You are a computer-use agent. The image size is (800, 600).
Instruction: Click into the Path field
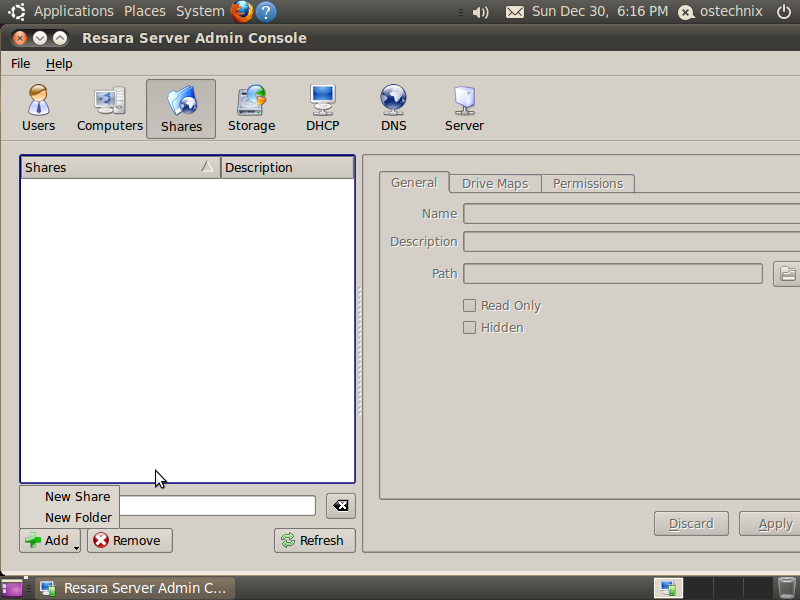point(613,273)
